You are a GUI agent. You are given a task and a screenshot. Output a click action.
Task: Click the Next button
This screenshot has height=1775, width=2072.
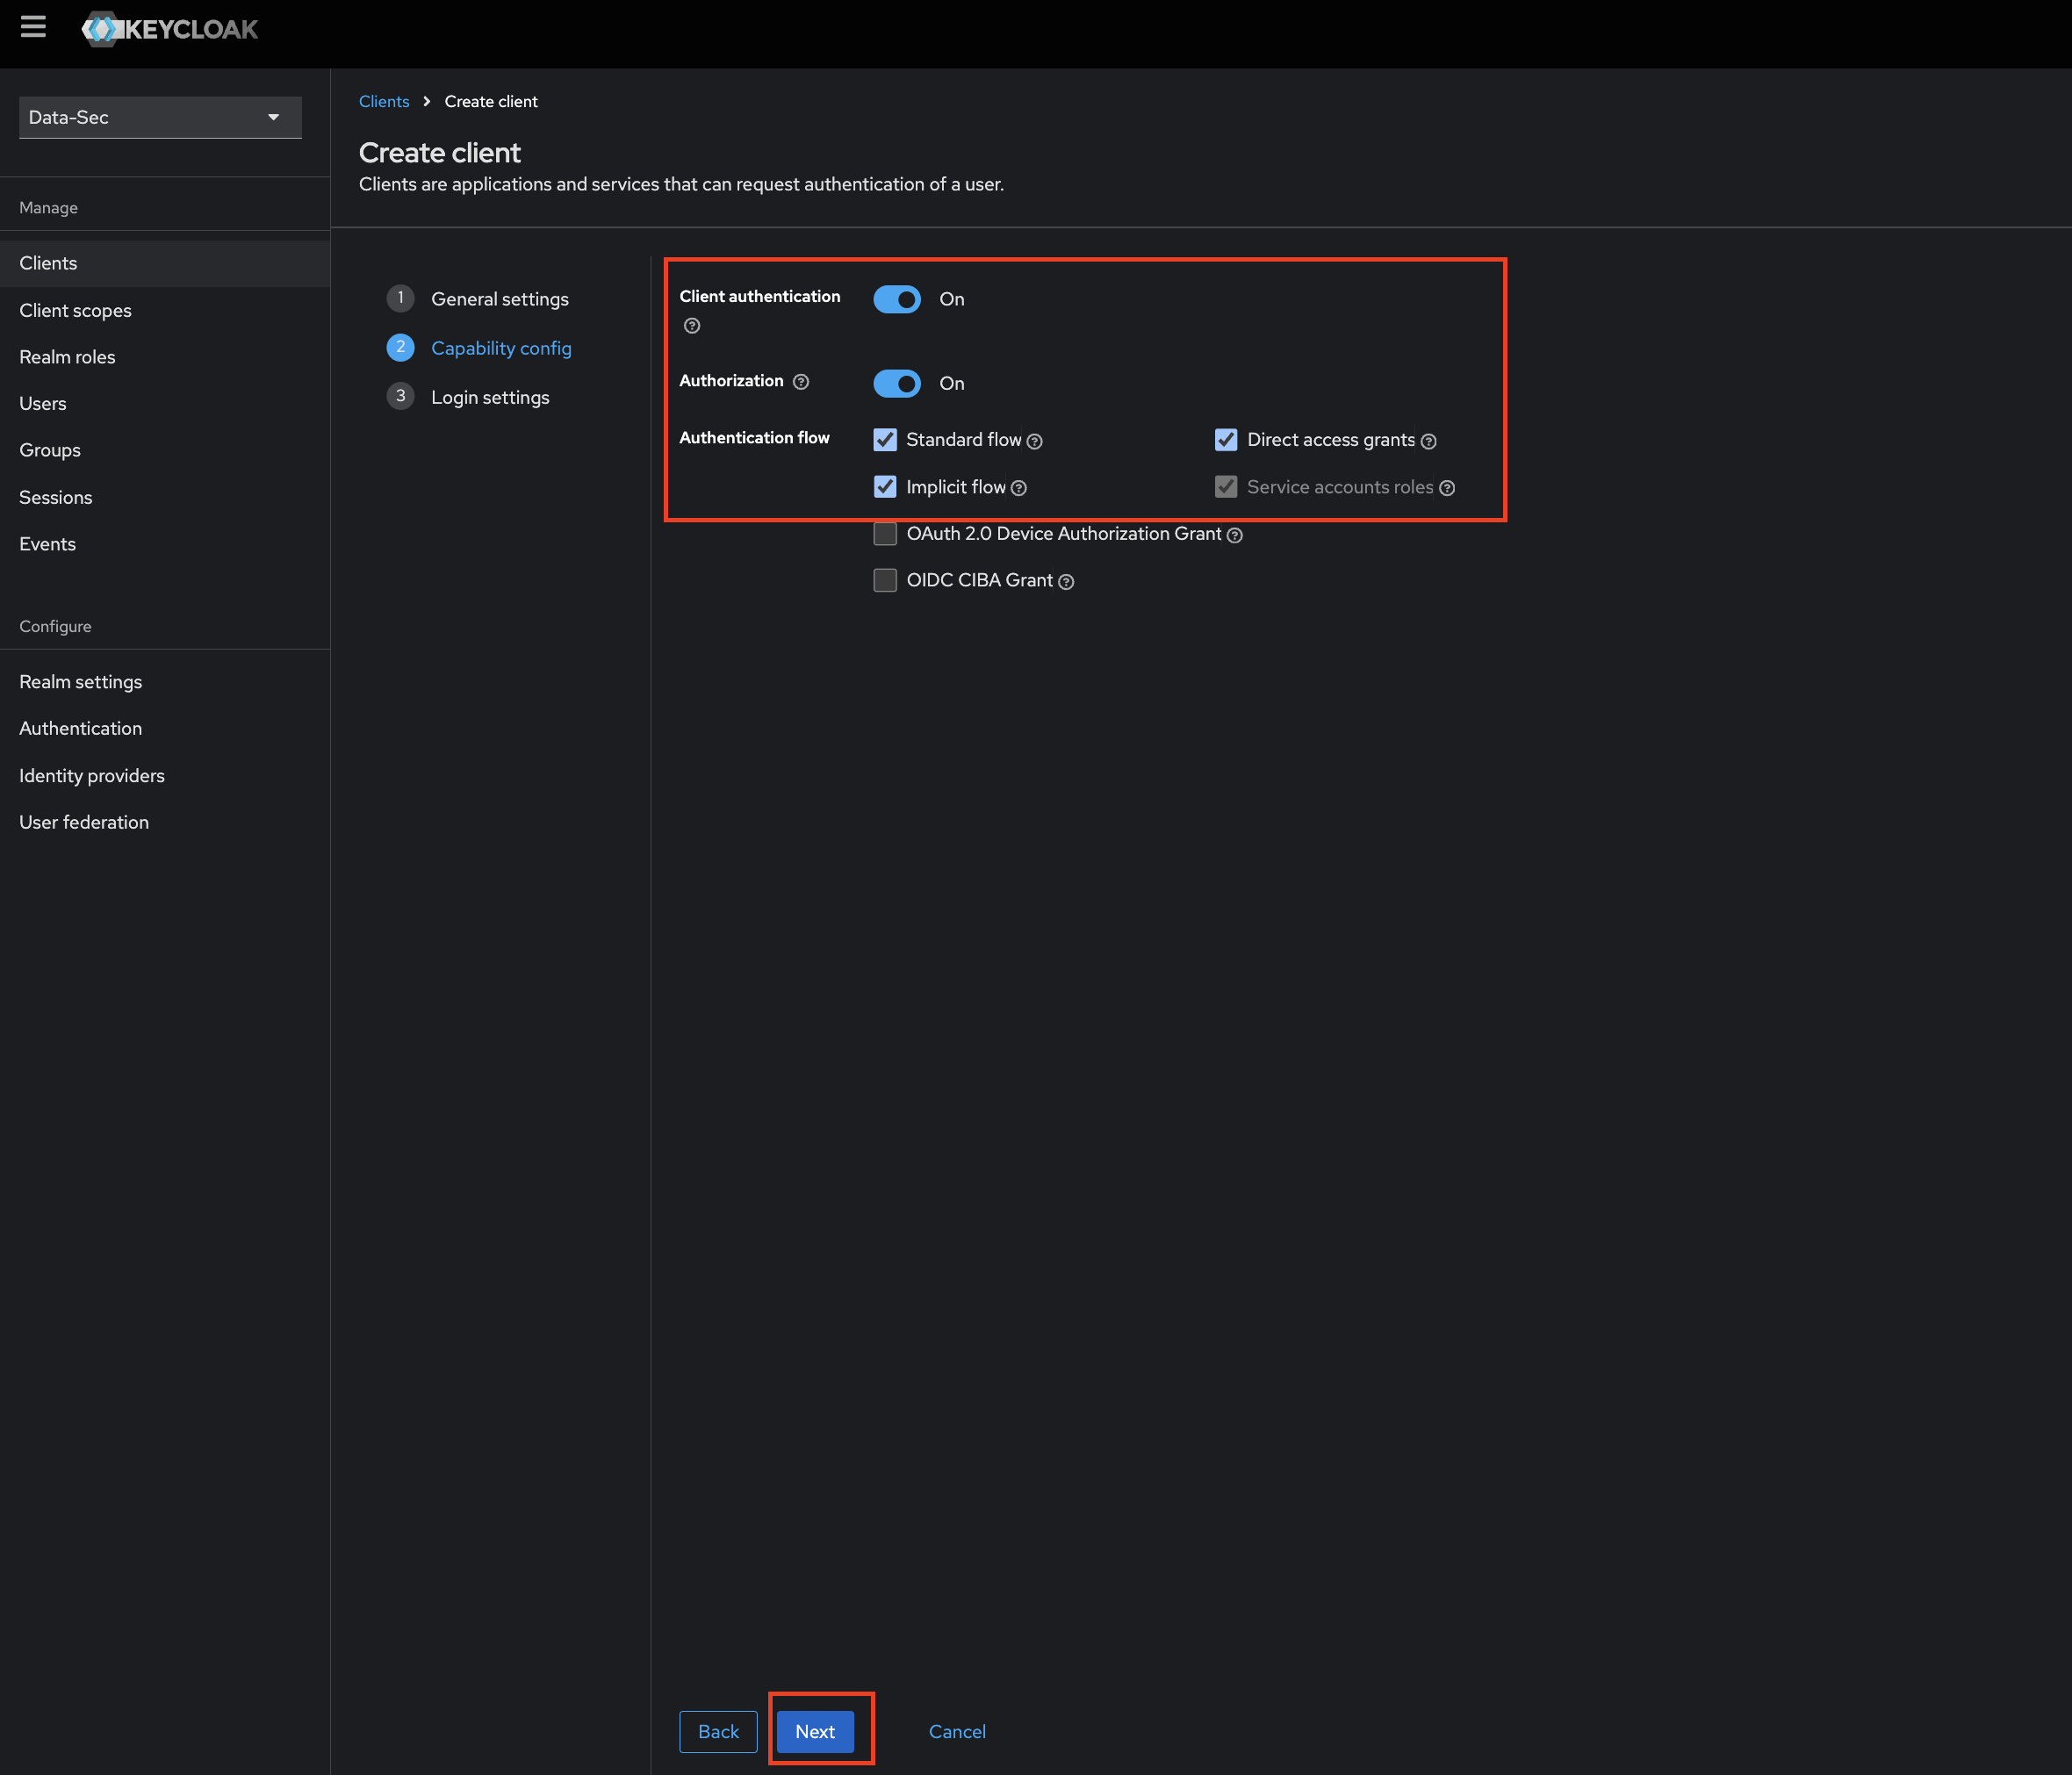click(x=814, y=1731)
